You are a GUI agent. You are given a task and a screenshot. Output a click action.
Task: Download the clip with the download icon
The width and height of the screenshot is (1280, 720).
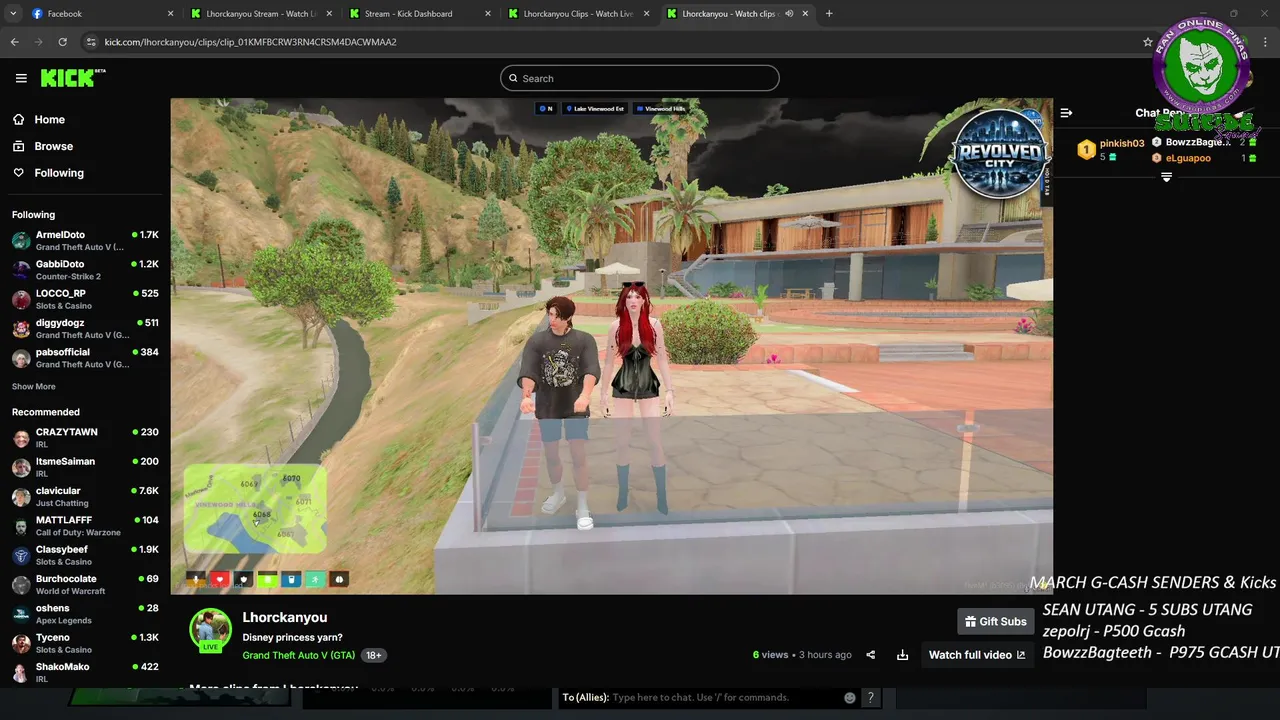point(902,655)
